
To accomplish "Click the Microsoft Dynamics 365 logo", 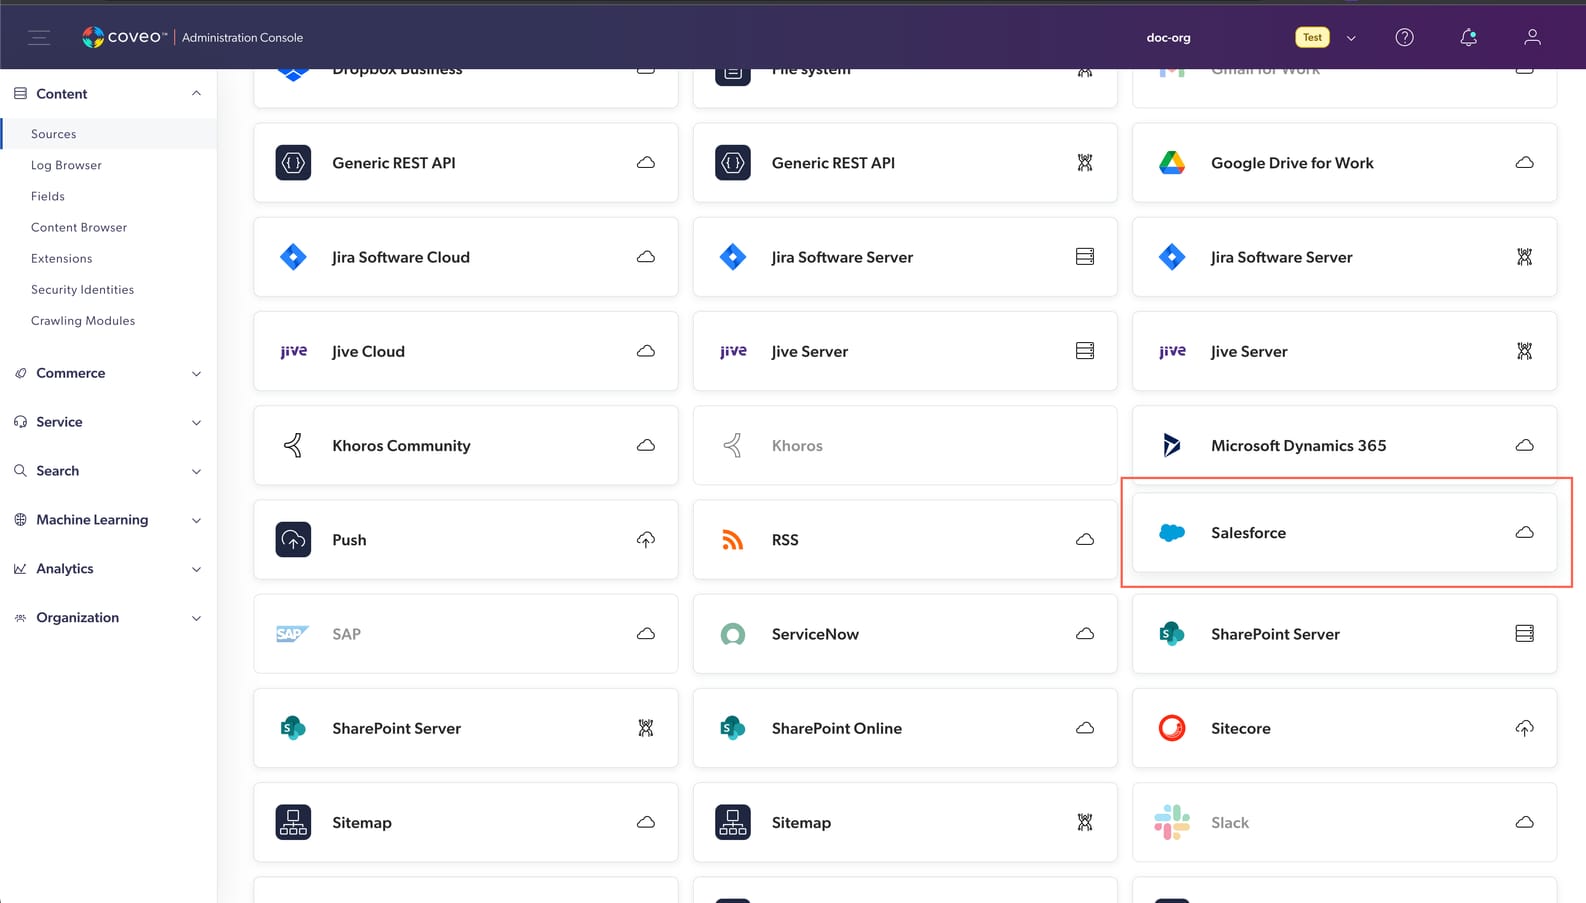I will tap(1172, 445).
